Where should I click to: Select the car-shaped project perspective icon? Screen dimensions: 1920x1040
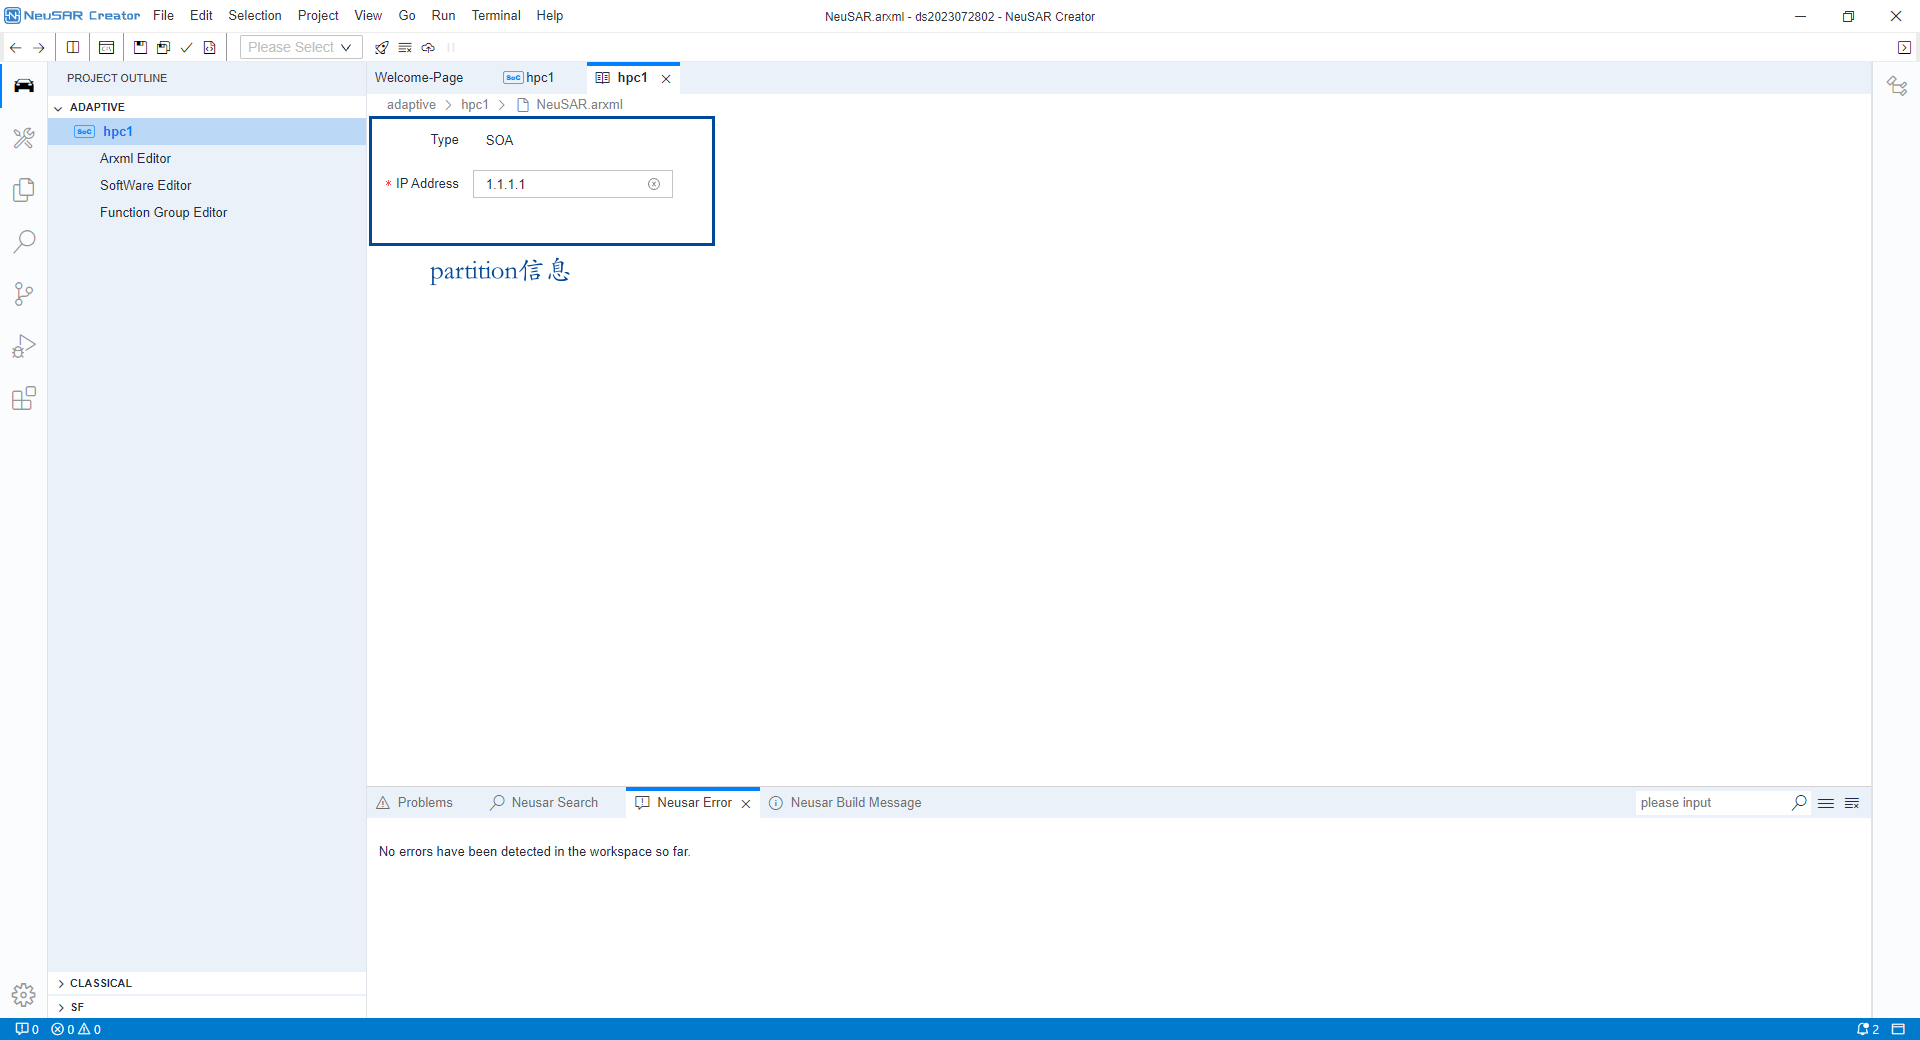23,85
